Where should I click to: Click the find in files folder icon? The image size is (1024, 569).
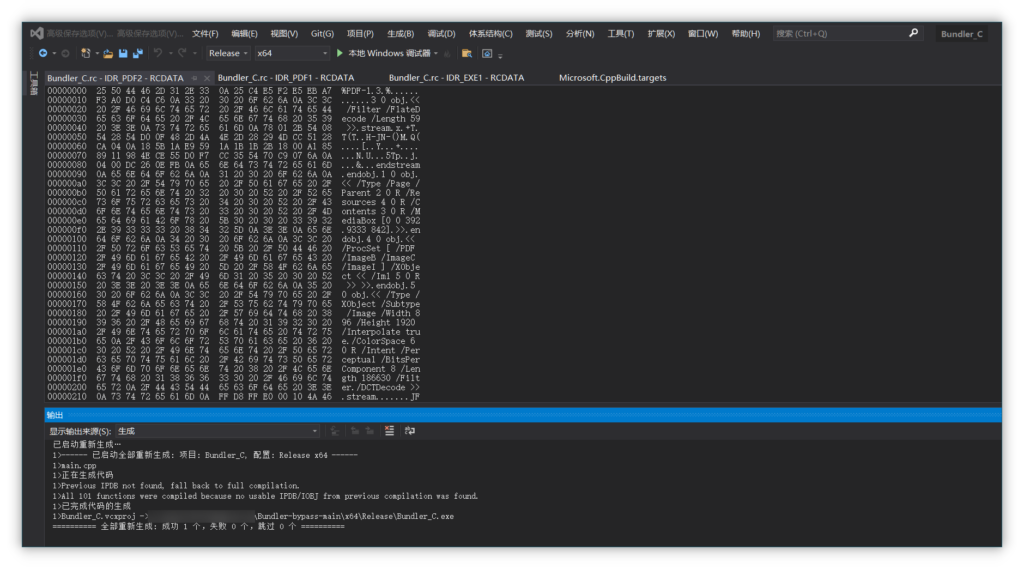pyautogui.click(x=467, y=54)
